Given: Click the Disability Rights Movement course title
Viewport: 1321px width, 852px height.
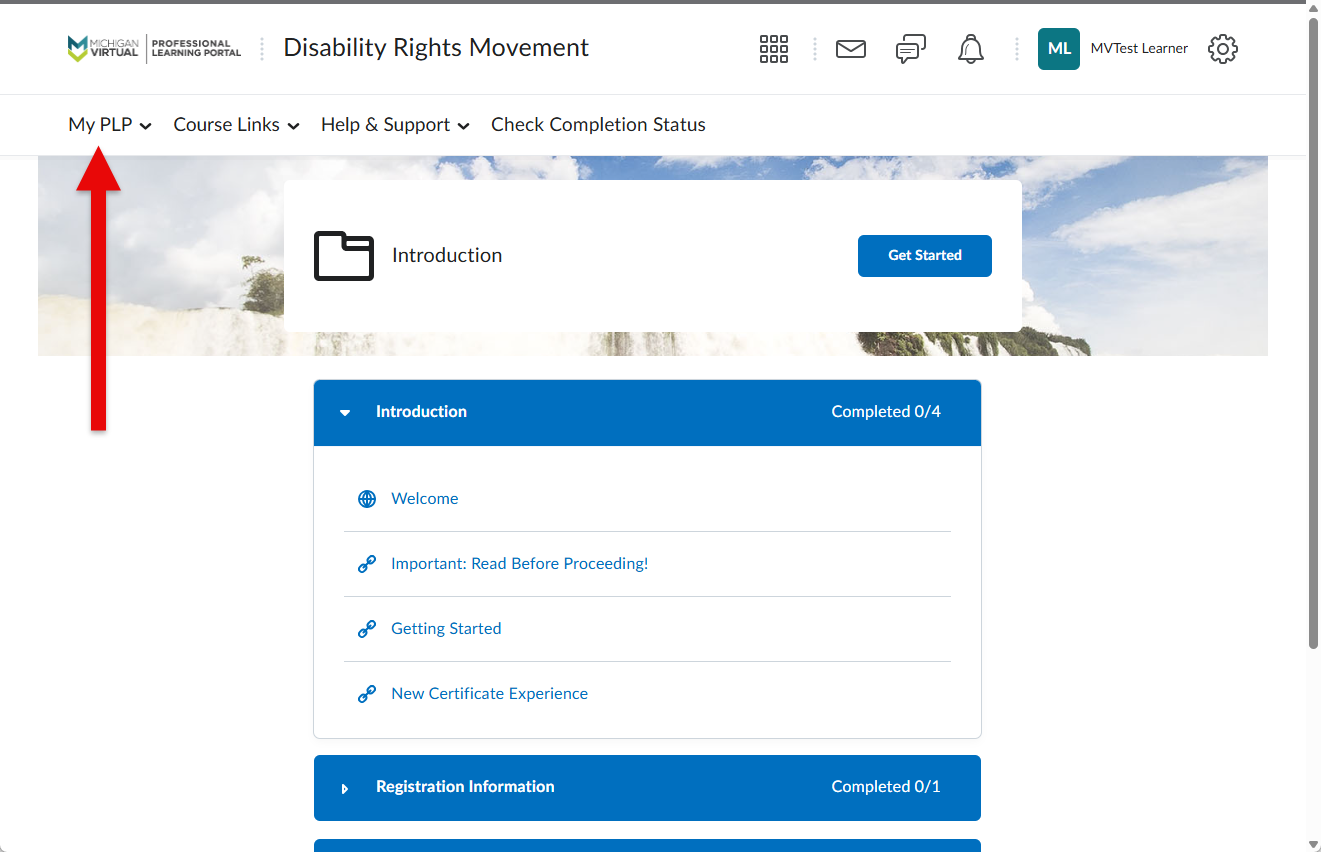Looking at the screenshot, I should (x=436, y=48).
